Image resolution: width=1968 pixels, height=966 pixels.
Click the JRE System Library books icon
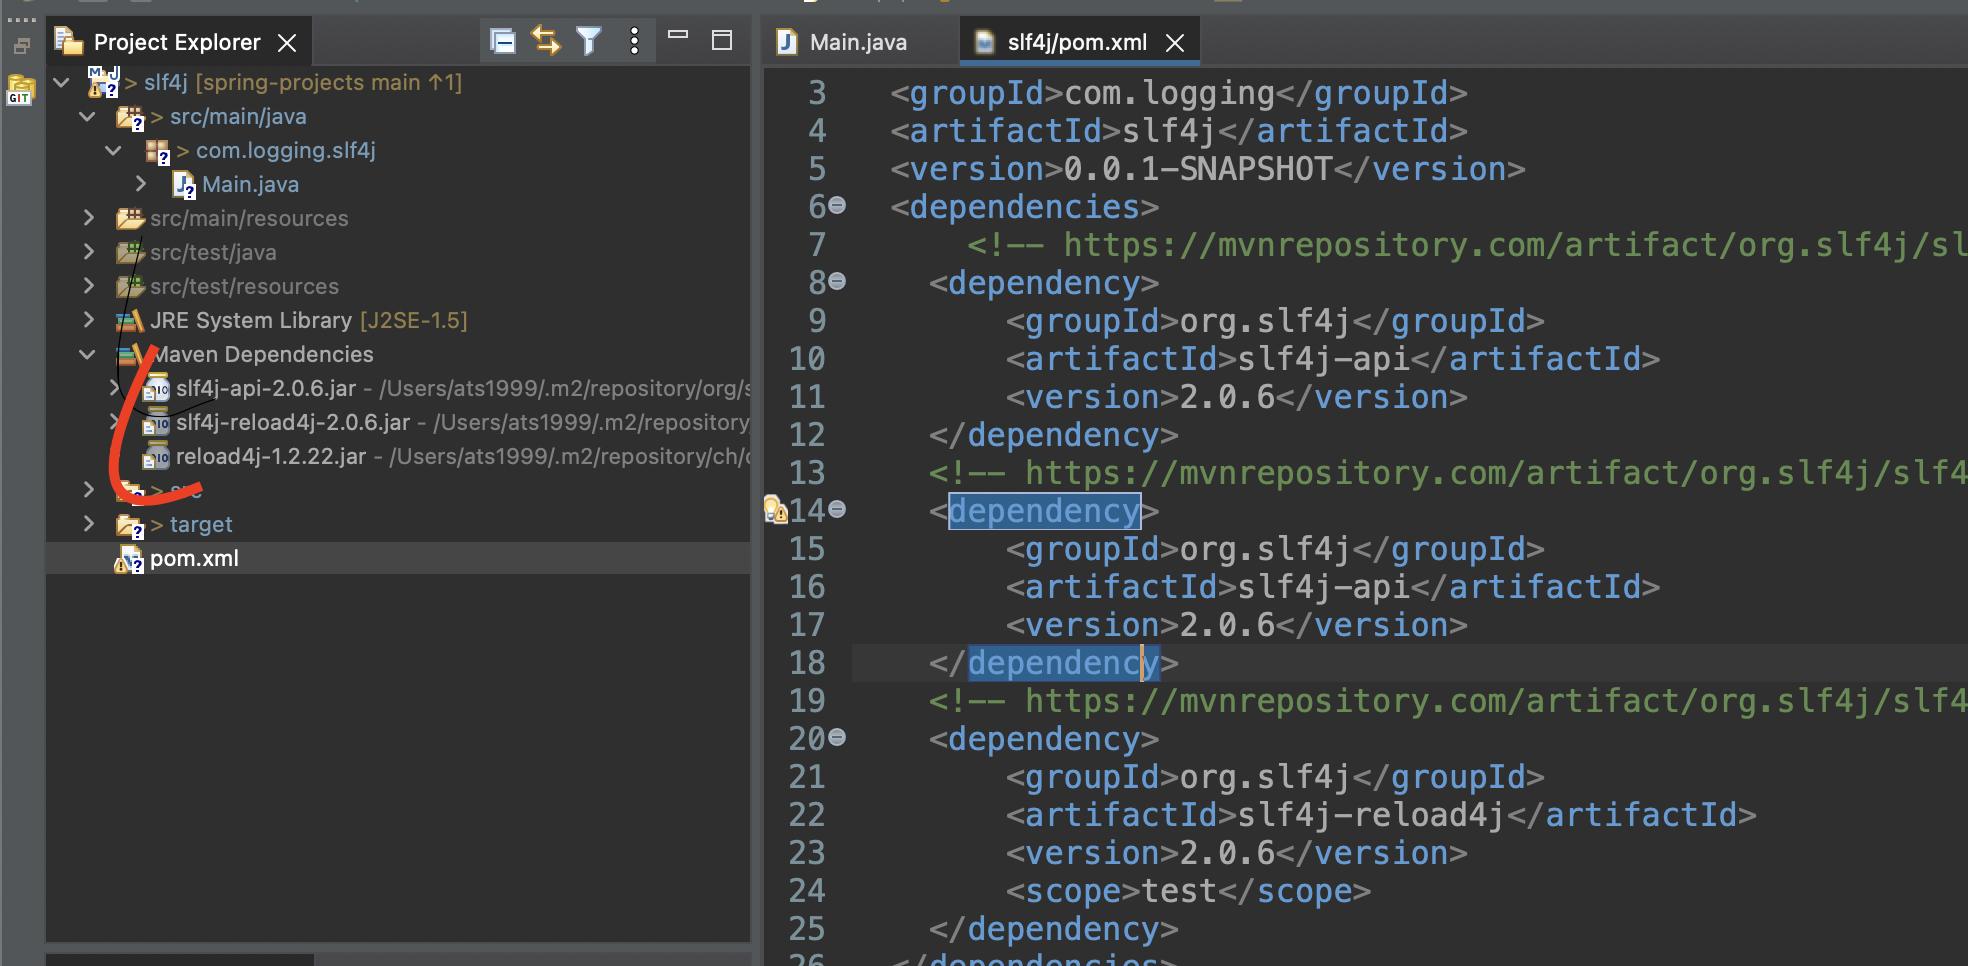130,321
